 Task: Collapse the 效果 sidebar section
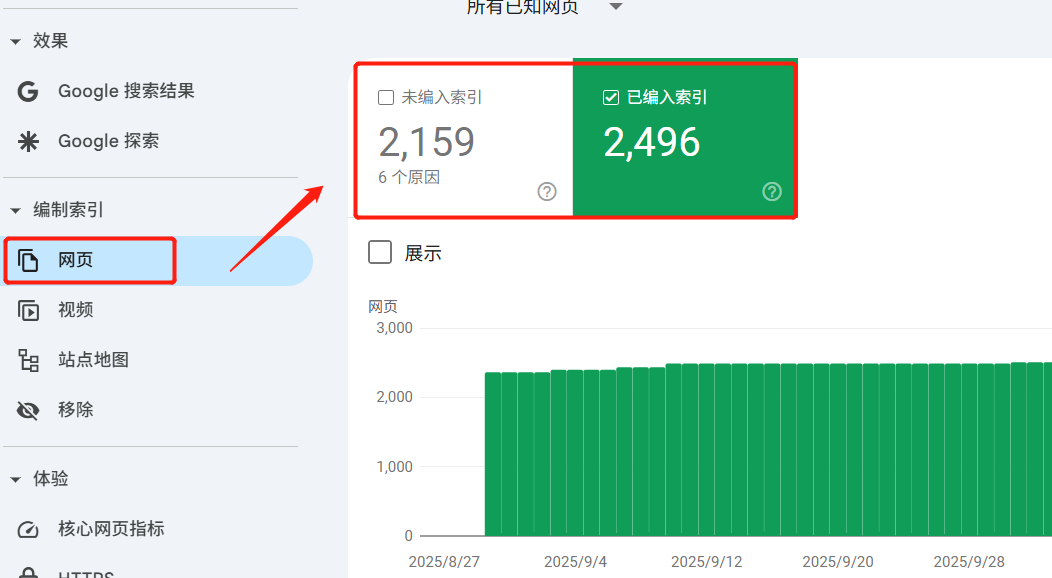(x=13, y=41)
